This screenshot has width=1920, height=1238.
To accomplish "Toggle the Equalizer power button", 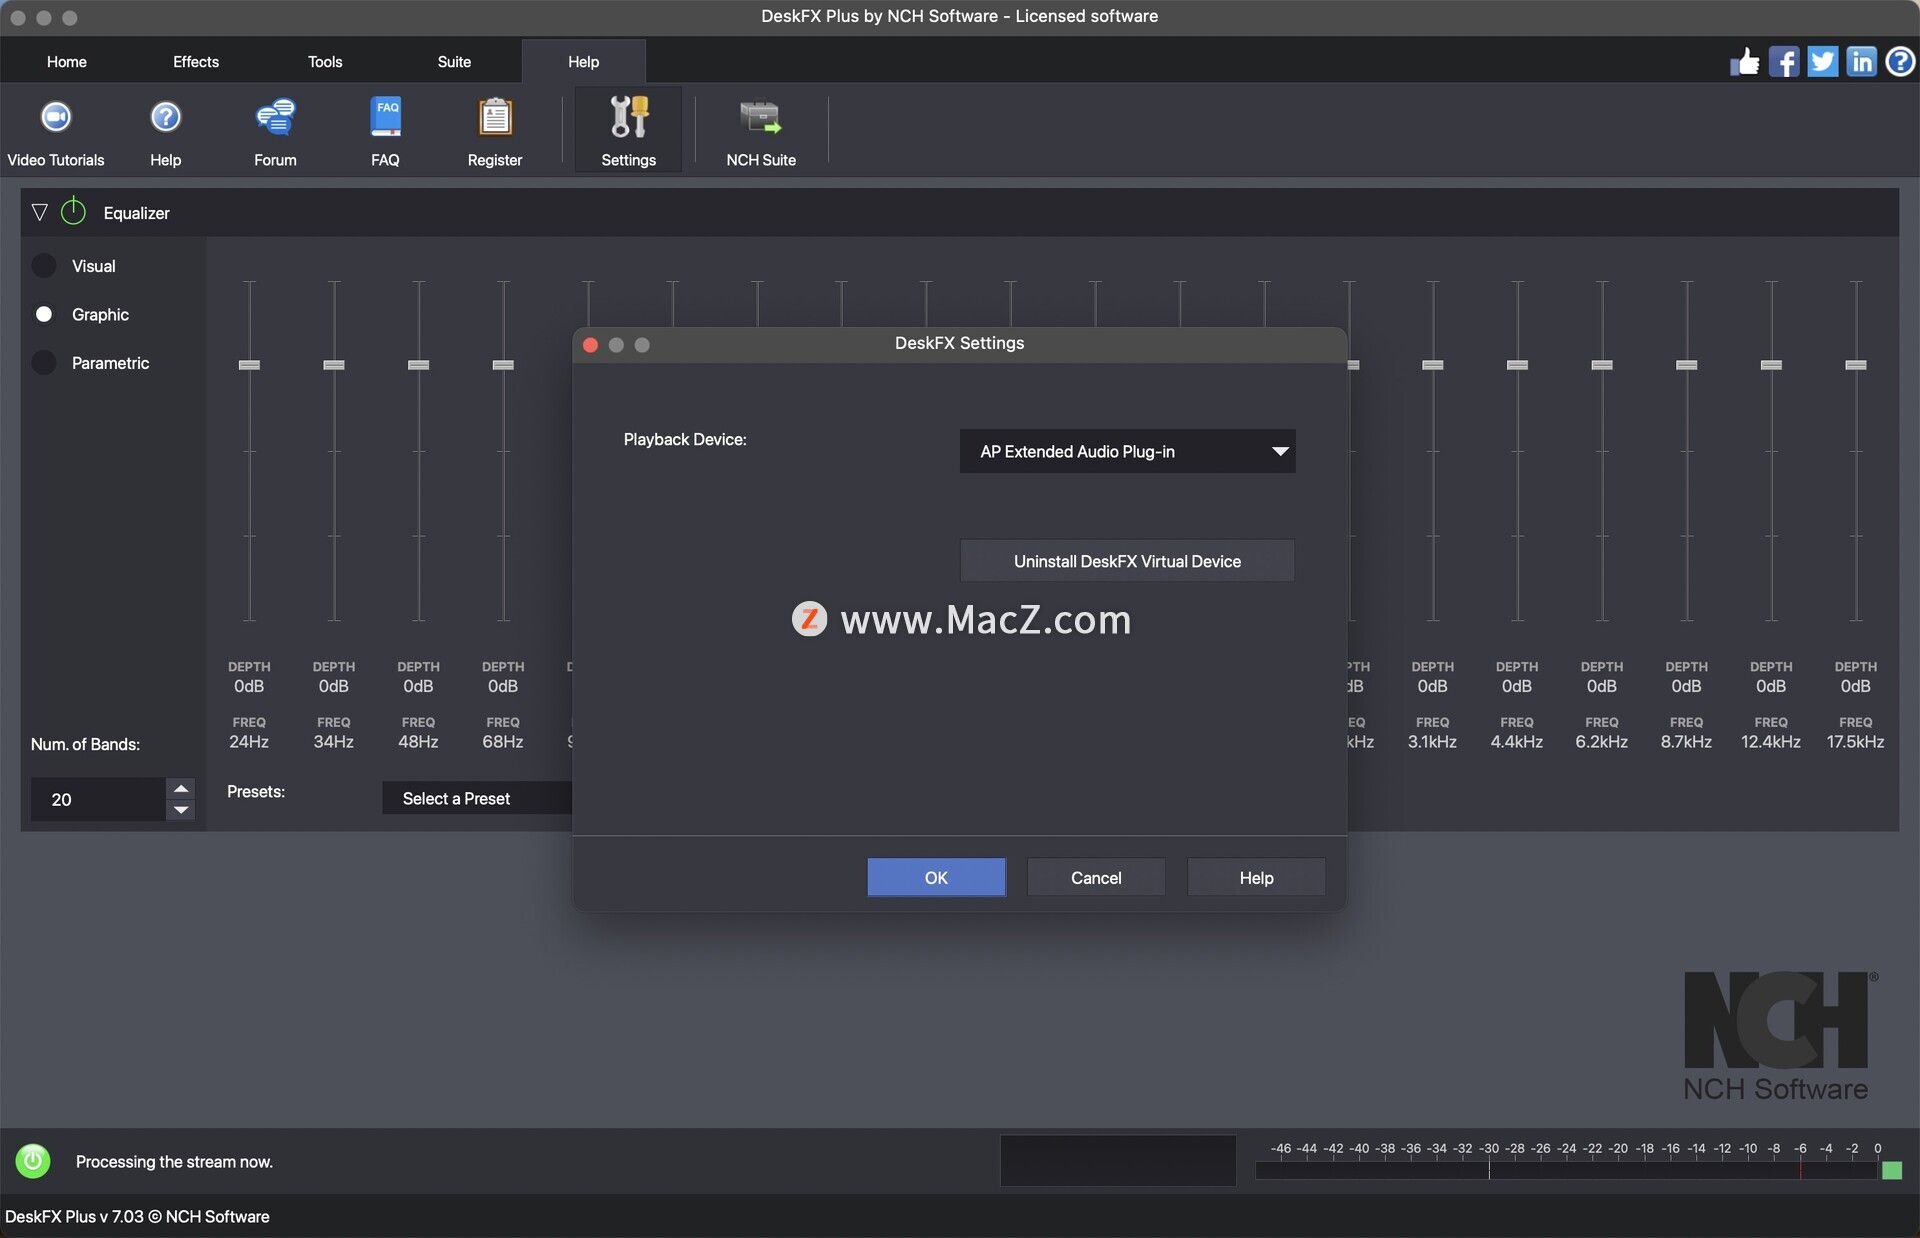I will click(x=74, y=212).
